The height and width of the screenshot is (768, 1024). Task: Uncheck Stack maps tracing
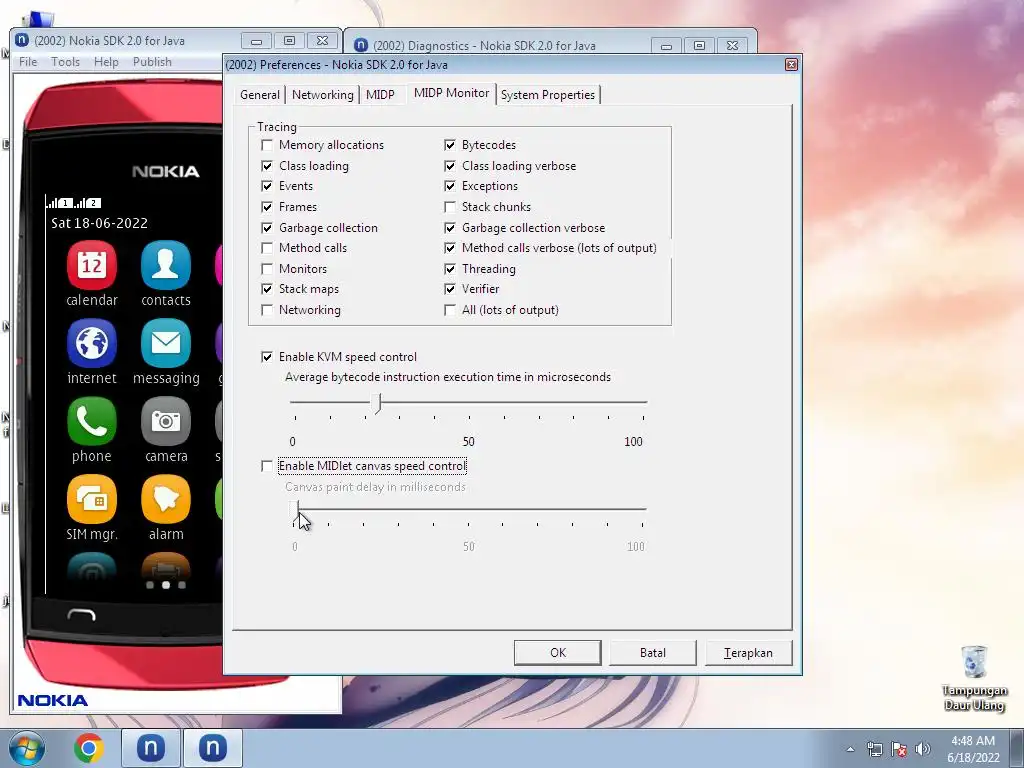point(266,289)
